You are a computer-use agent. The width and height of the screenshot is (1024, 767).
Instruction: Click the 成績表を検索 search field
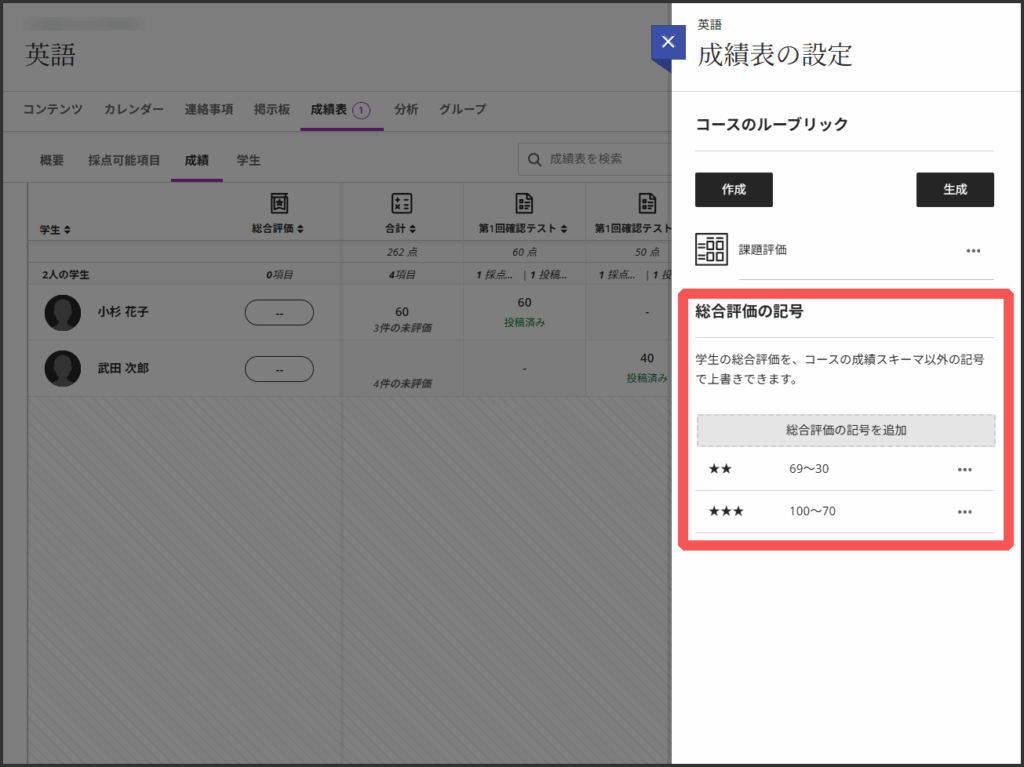tap(600, 159)
